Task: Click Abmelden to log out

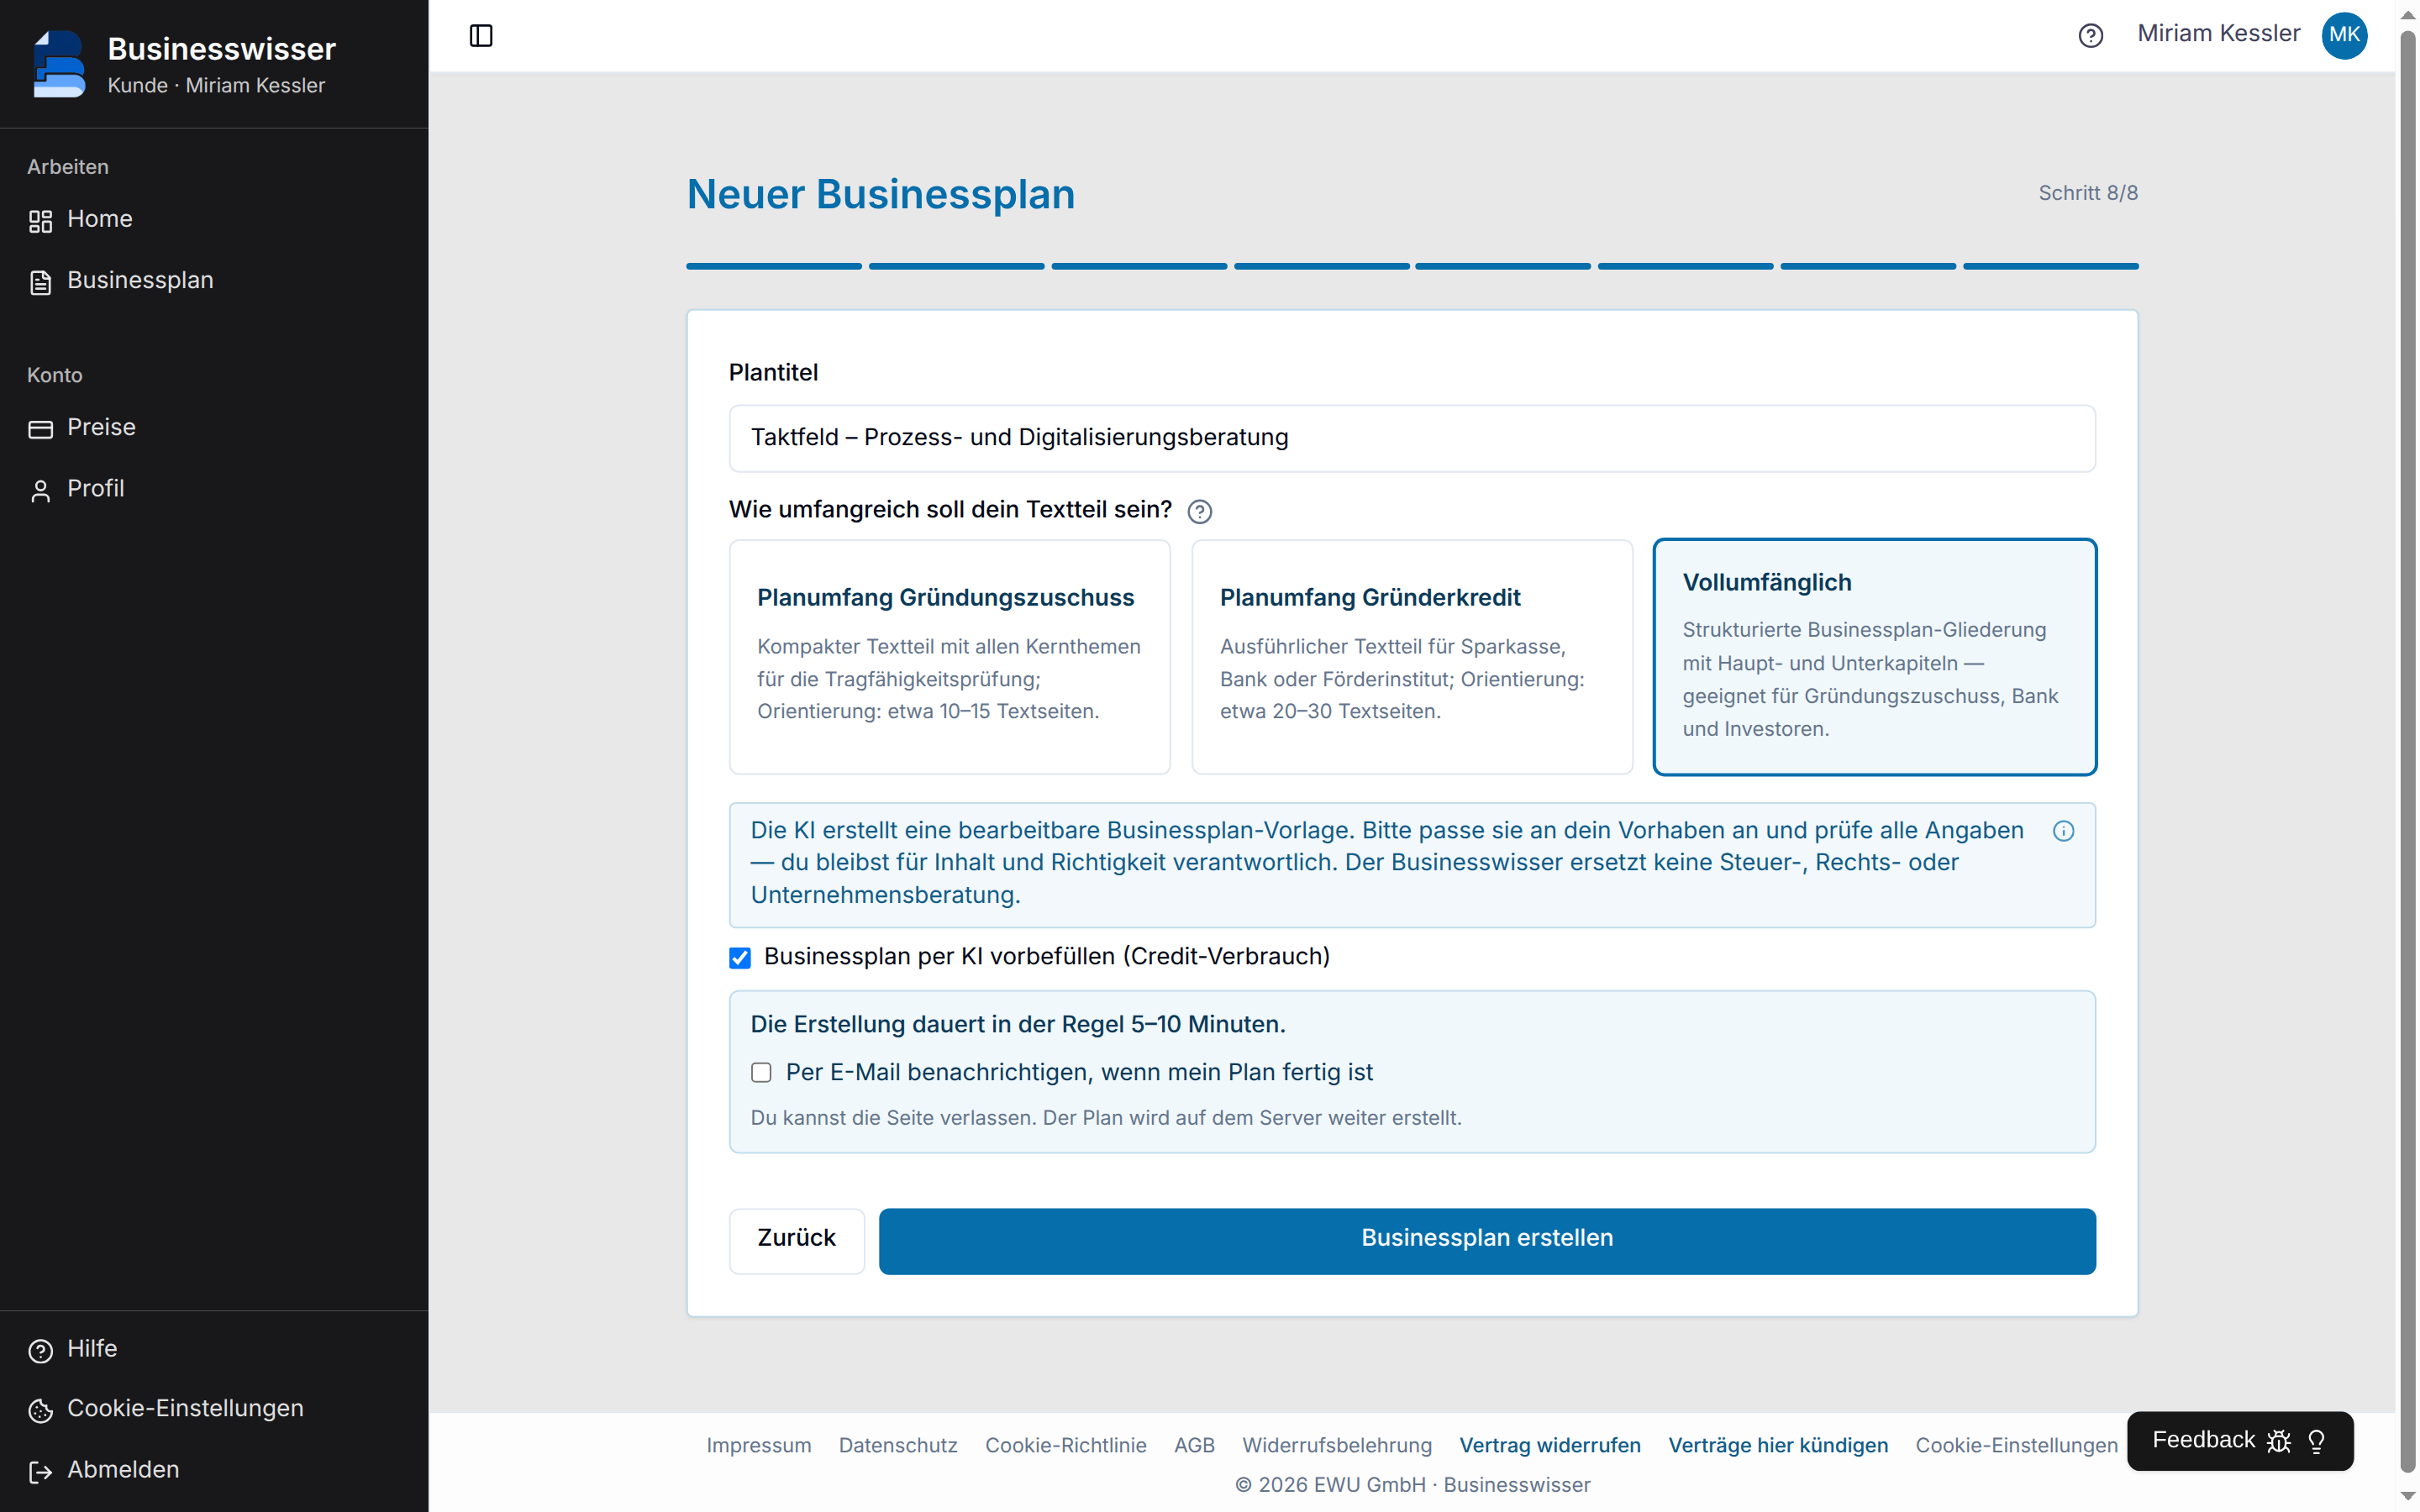Action: coord(214,1470)
